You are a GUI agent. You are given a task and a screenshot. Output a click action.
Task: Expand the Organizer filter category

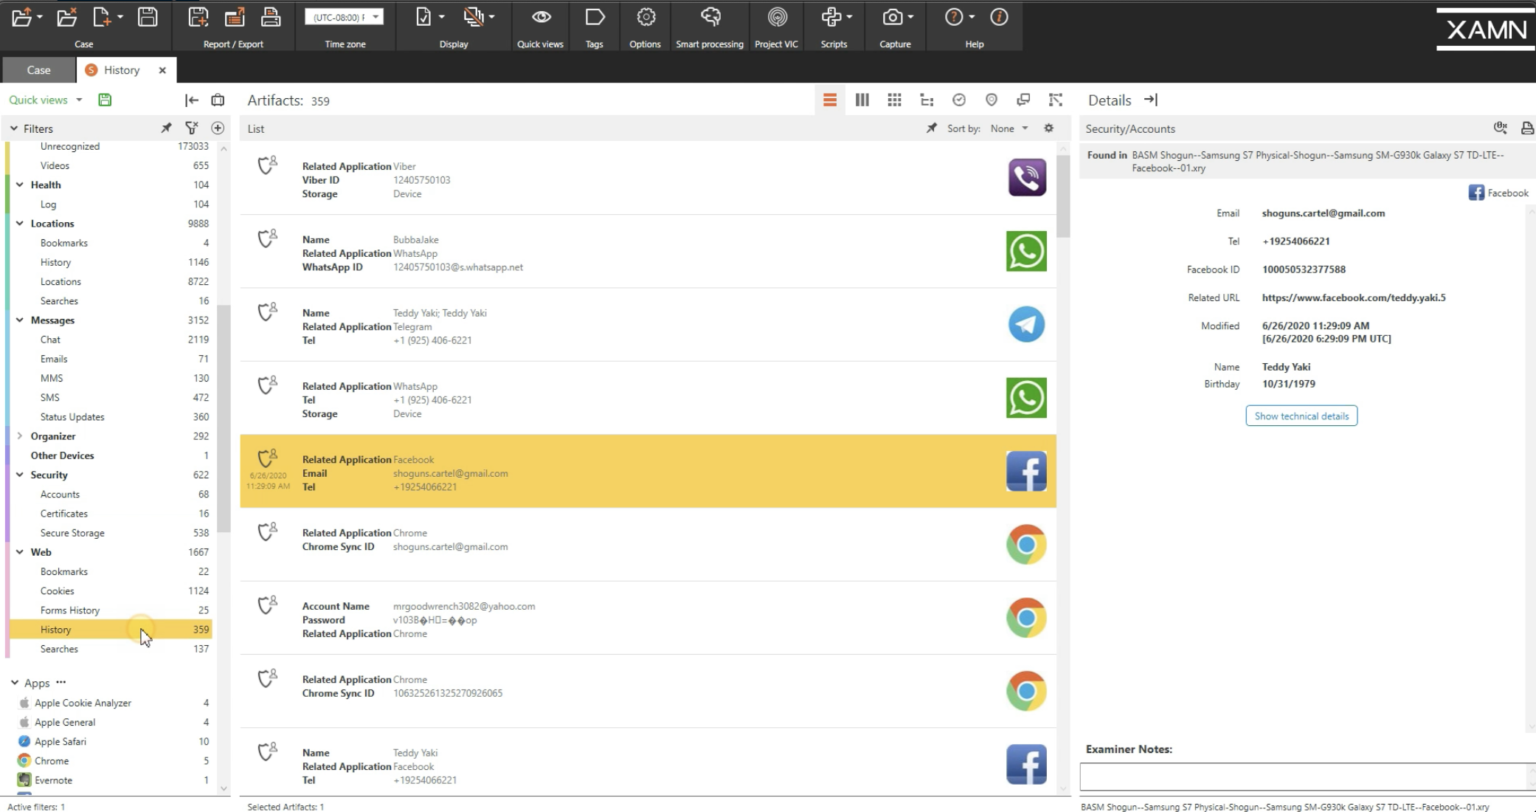click(x=18, y=436)
